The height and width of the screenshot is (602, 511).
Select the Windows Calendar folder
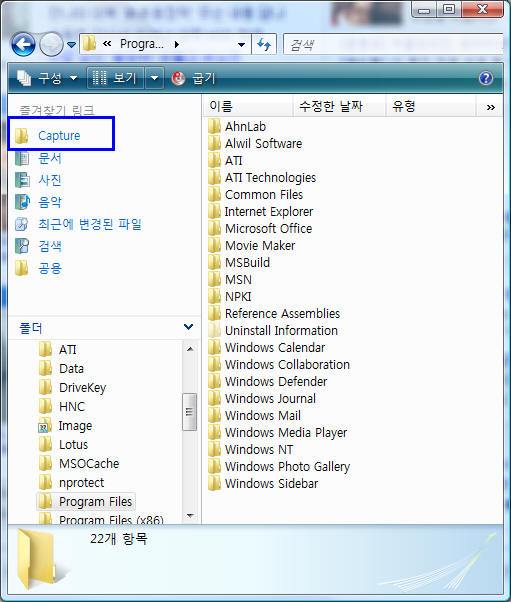click(266, 347)
